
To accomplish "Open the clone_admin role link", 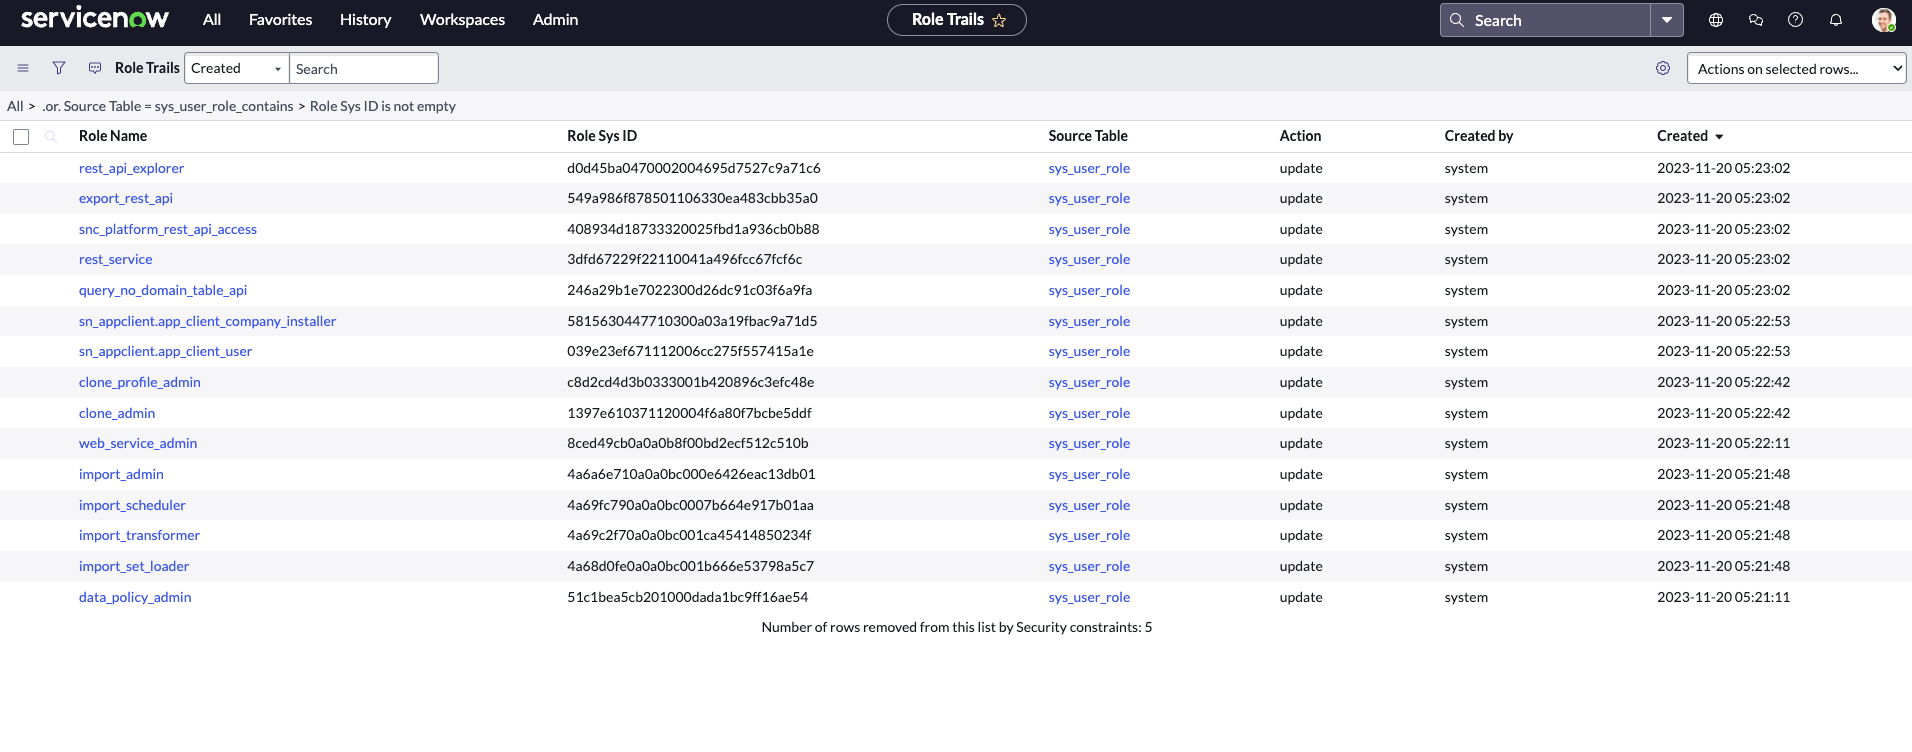I will tap(117, 413).
